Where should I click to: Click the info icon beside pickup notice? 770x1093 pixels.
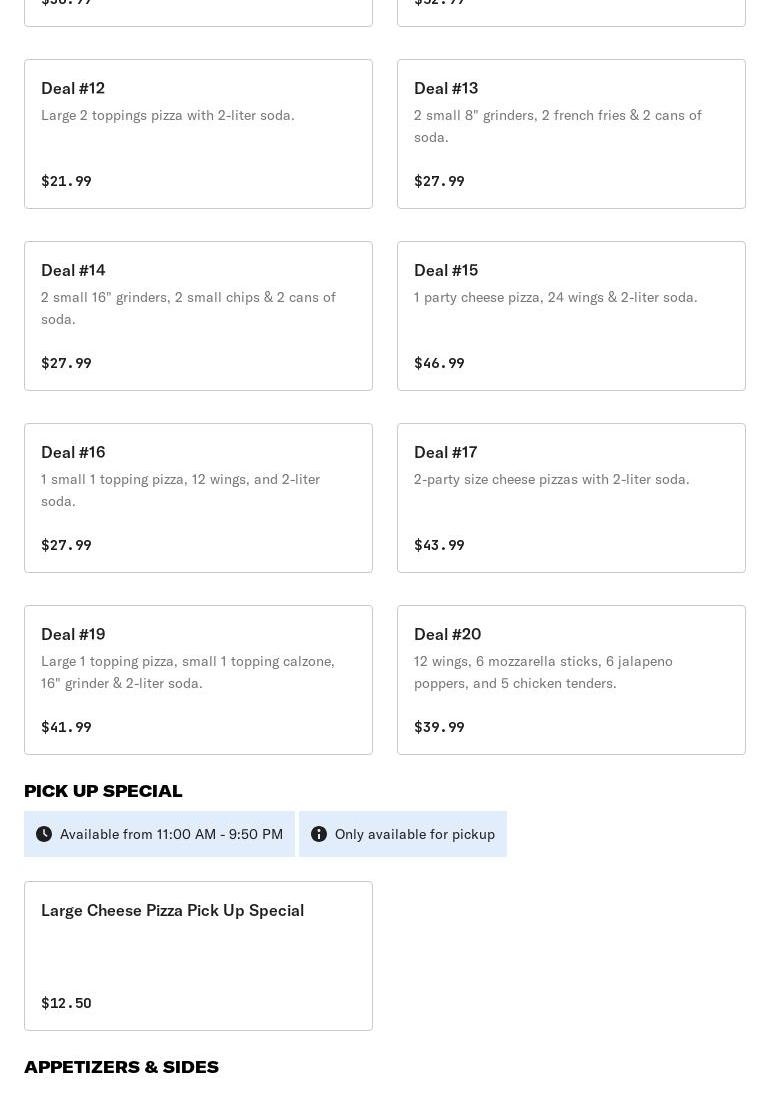[319, 834]
